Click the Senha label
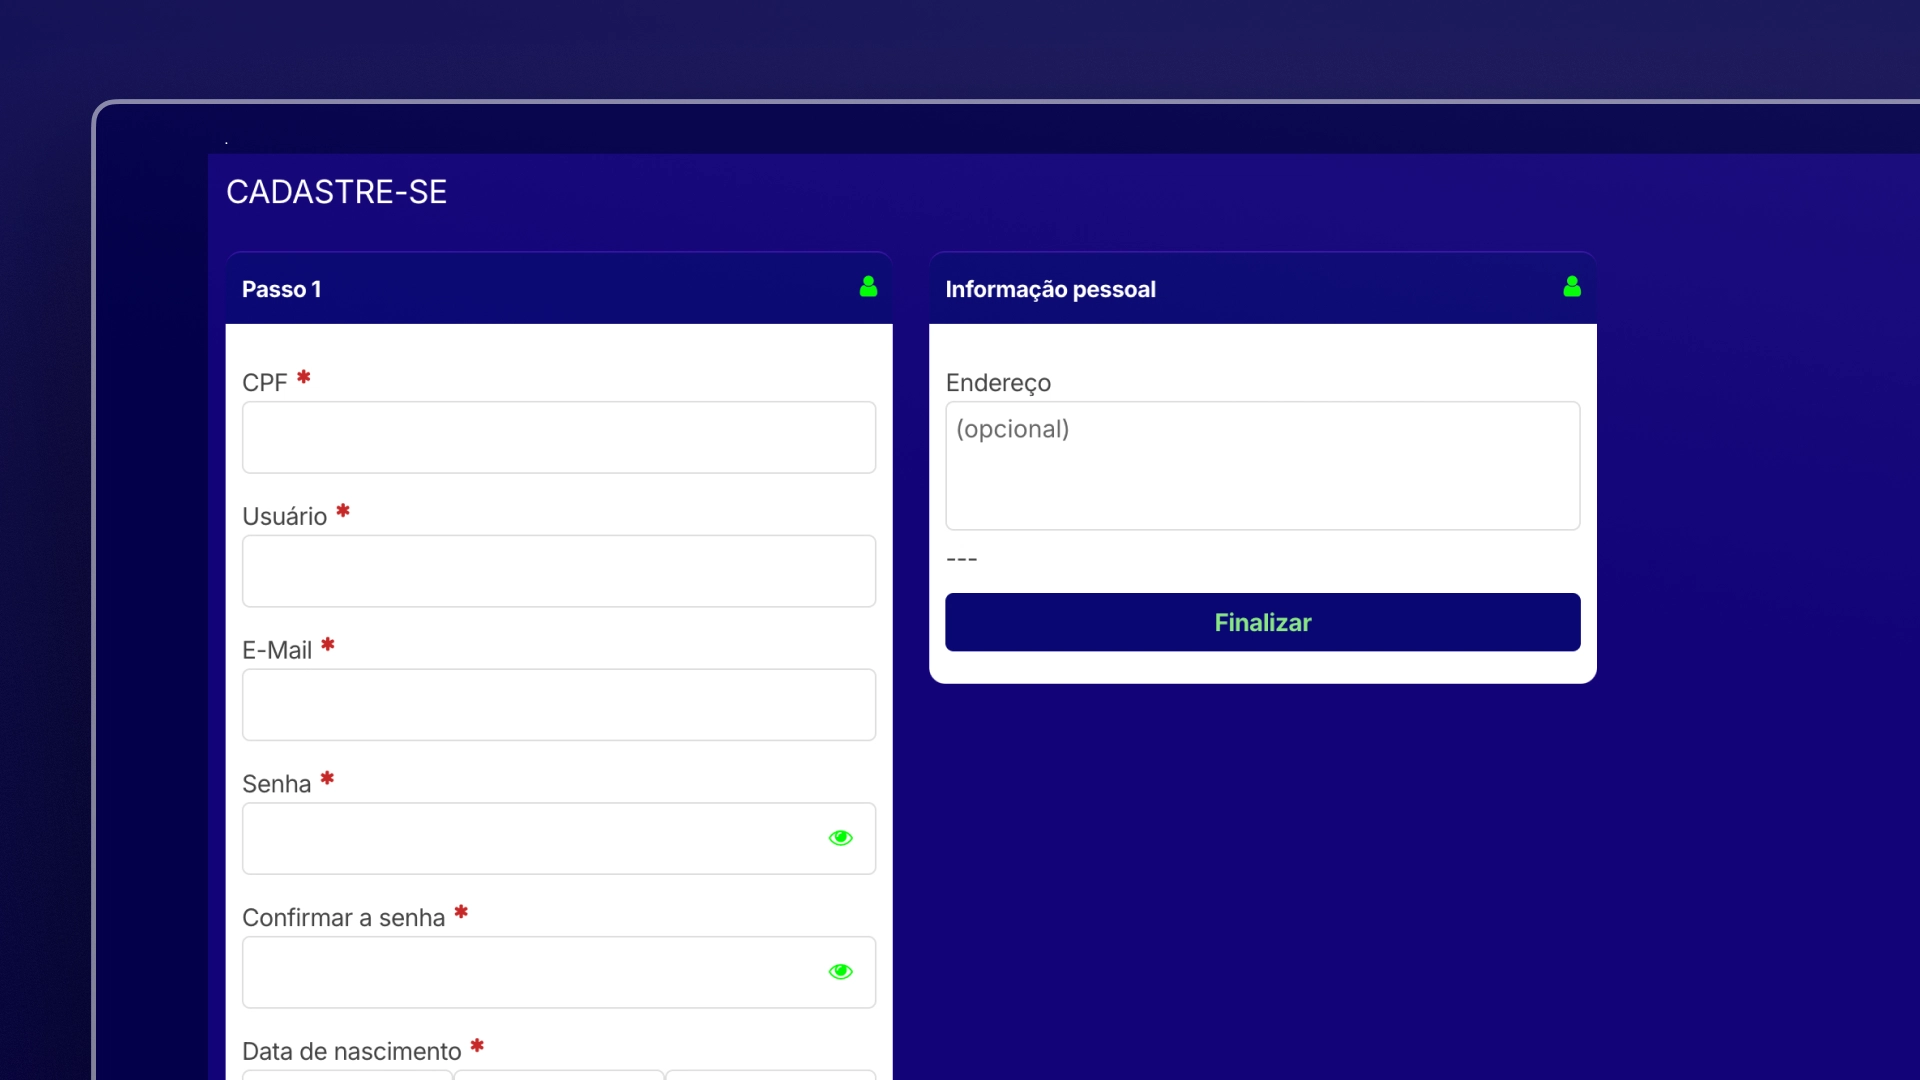This screenshot has height=1080, width=1920. click(277, 784)
